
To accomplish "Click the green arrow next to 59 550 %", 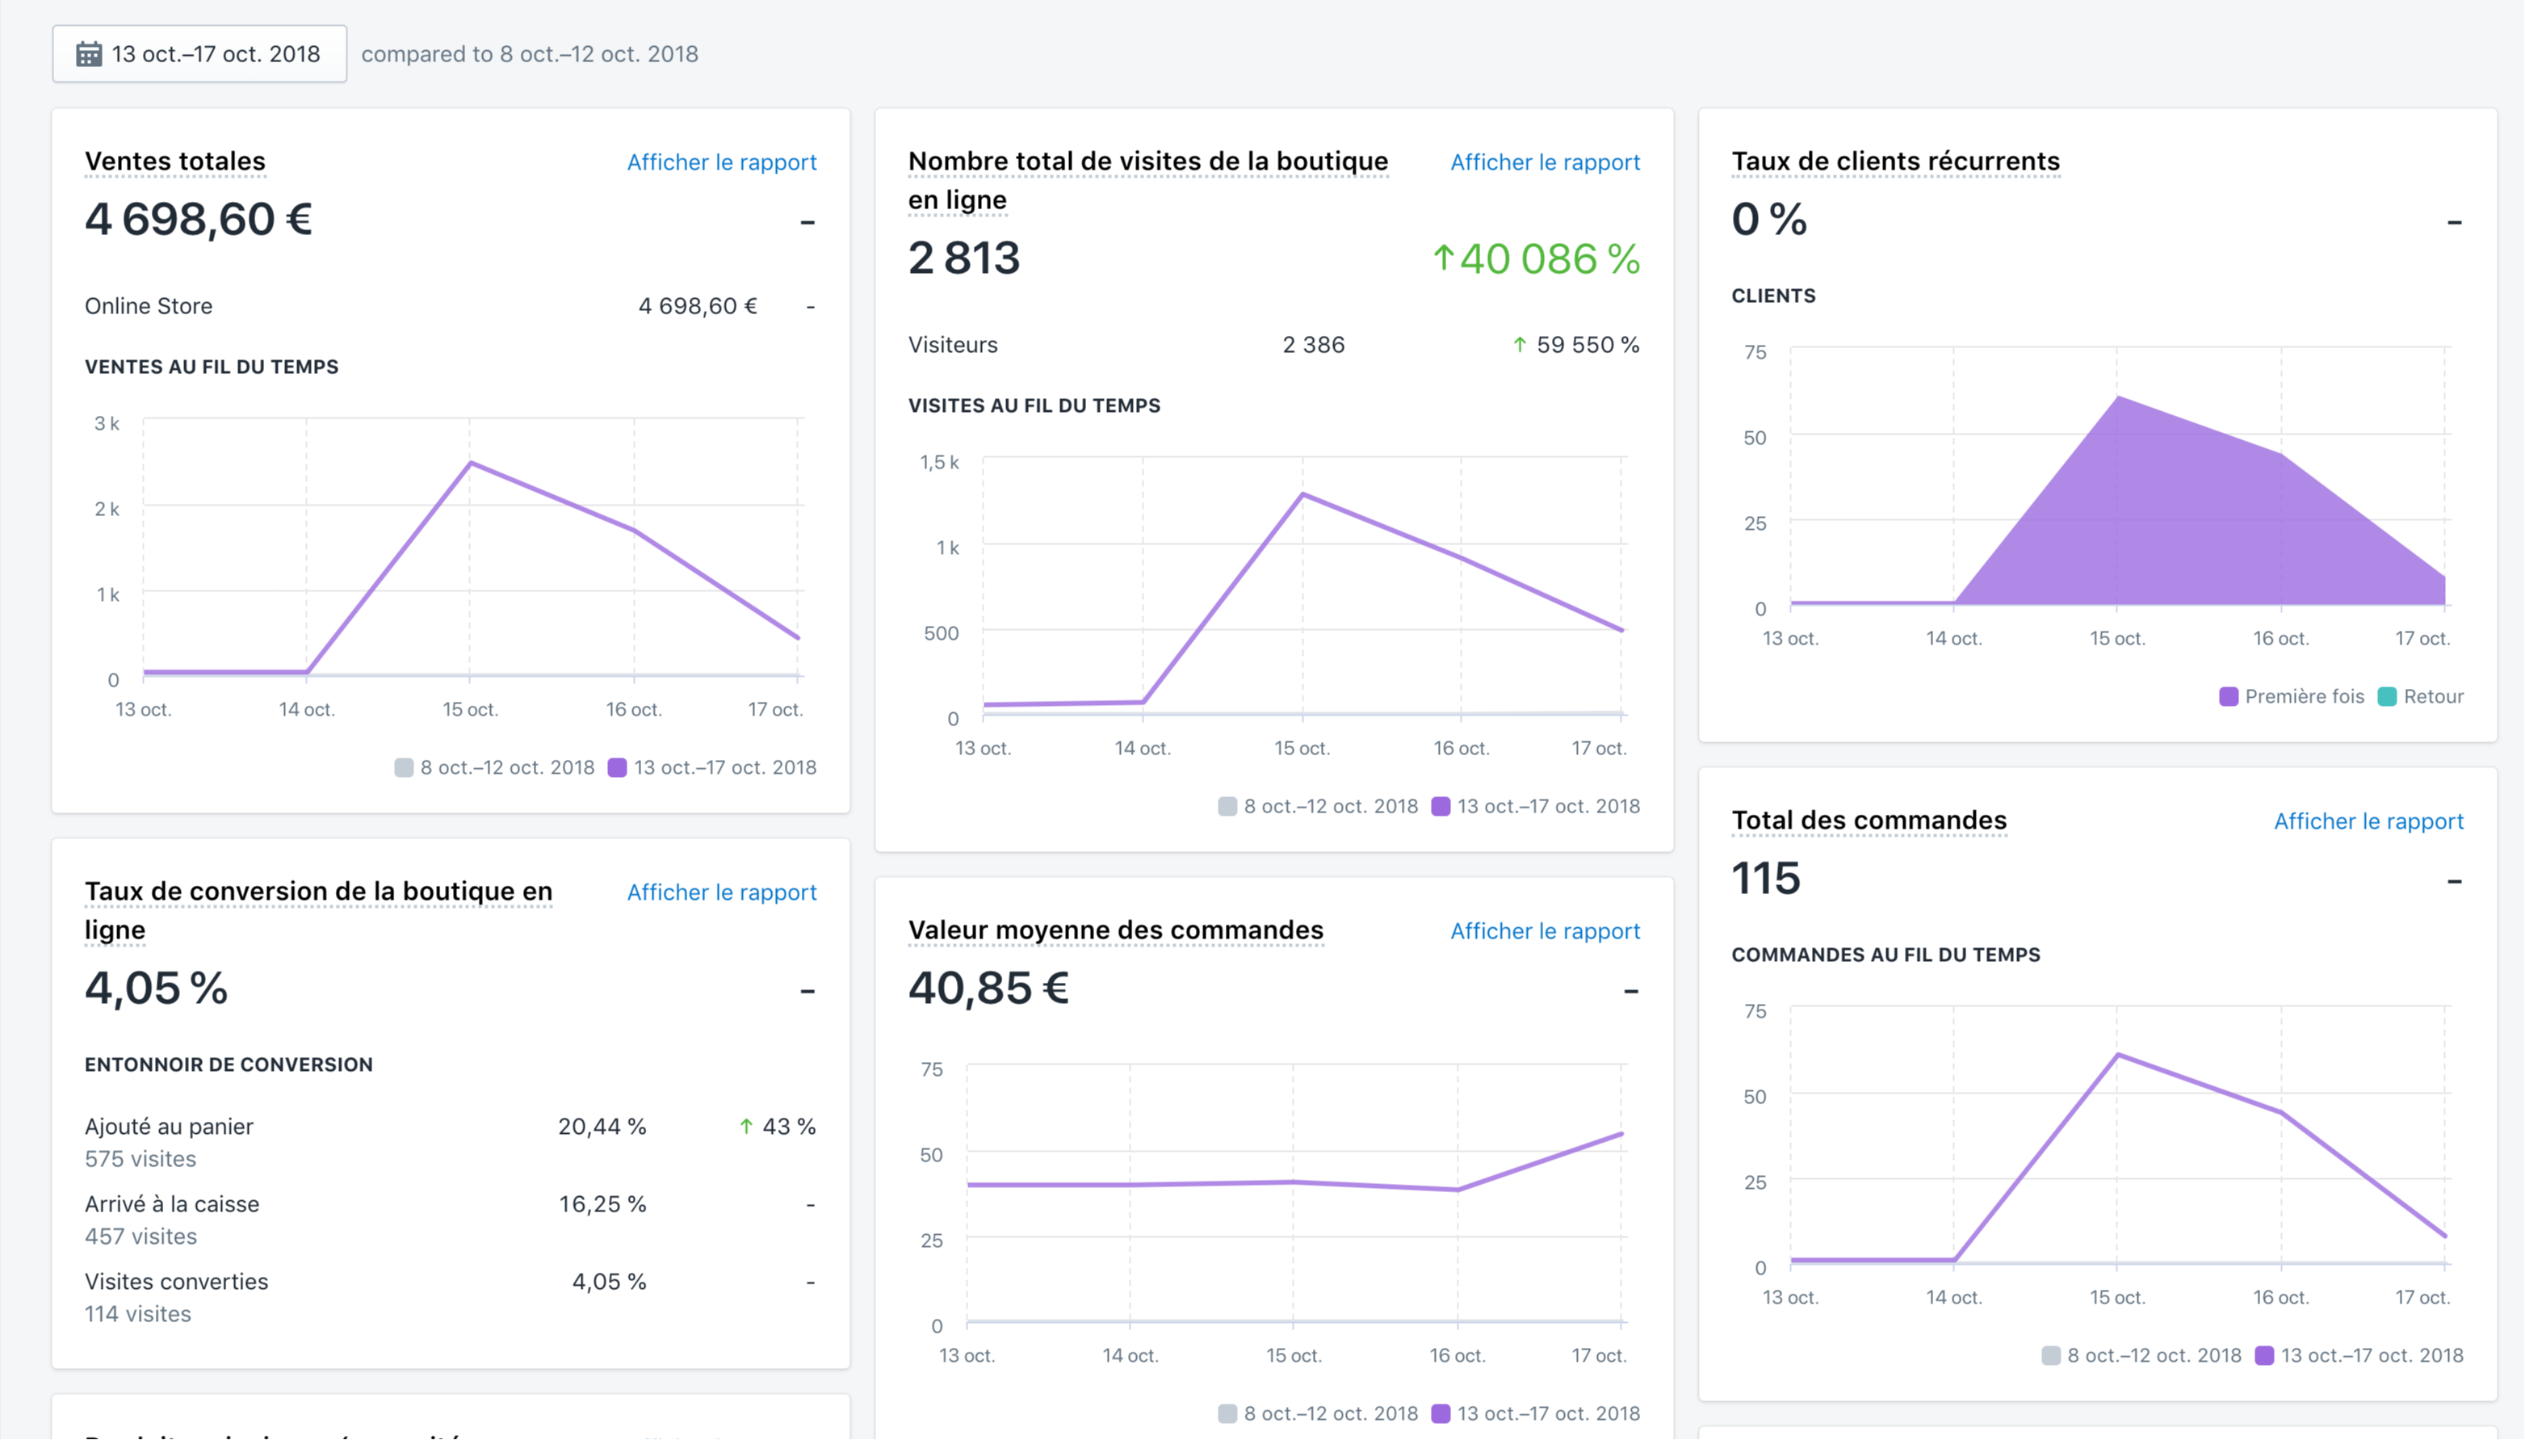I will pos(1519,345).
